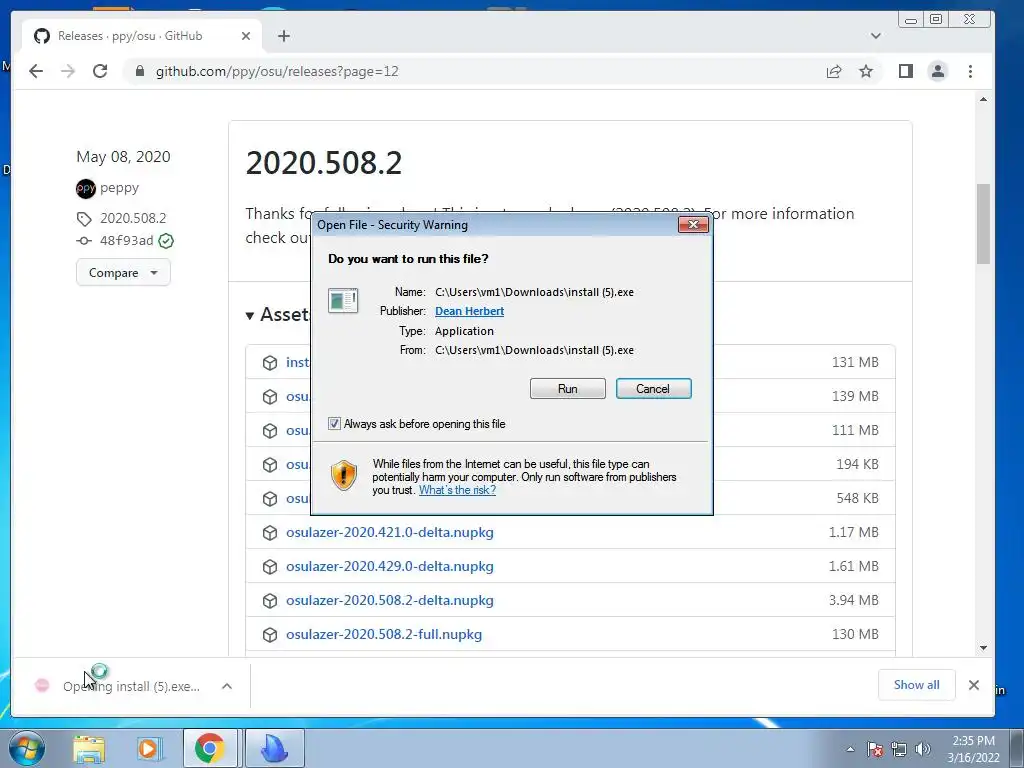This screenshot has width=1024, height=768.
Task: Click the page vertical scrollbar thumb
Action: point(983,224)
